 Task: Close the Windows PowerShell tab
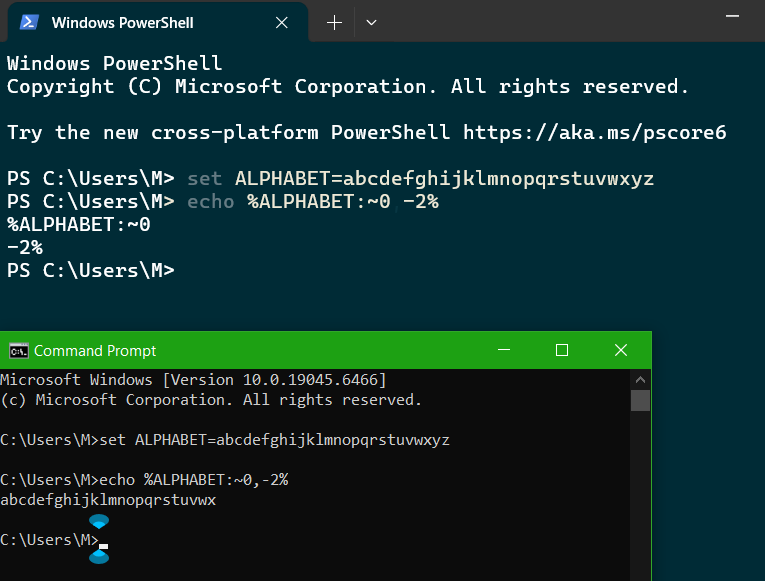tap(282, 22)
